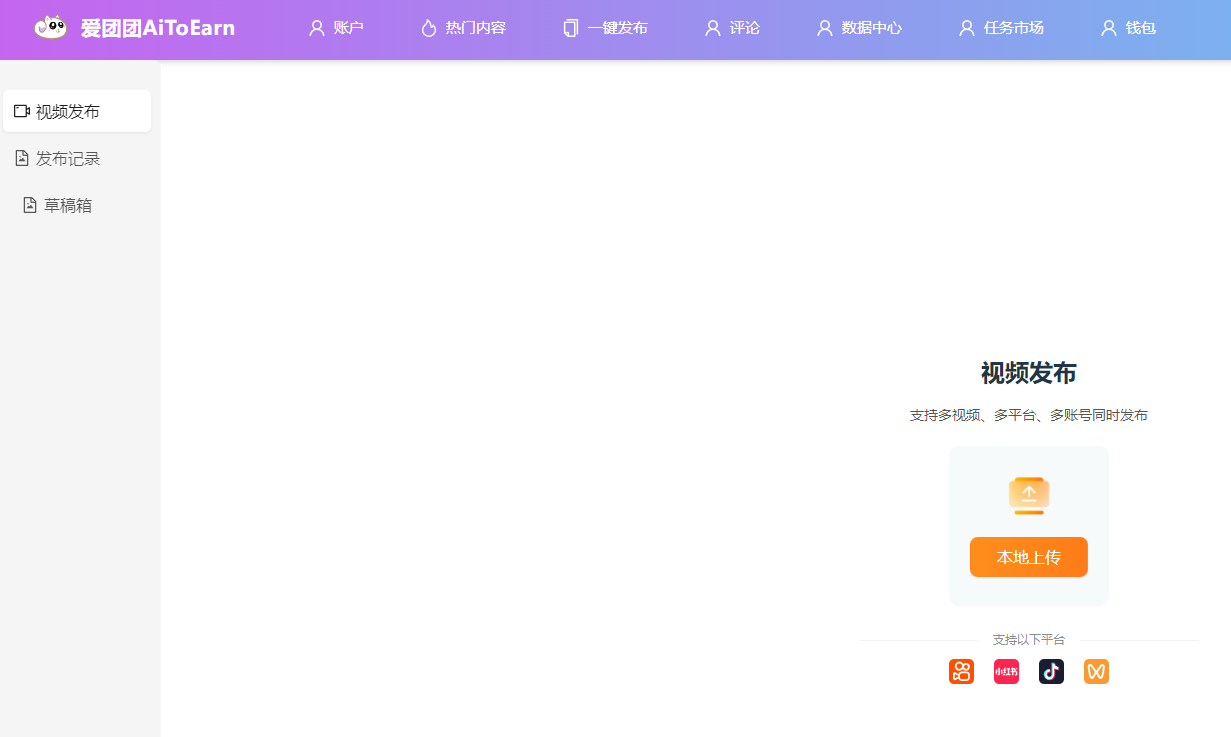
Task: Click the Kuaishou platform icon
Action: pos(961,672)
